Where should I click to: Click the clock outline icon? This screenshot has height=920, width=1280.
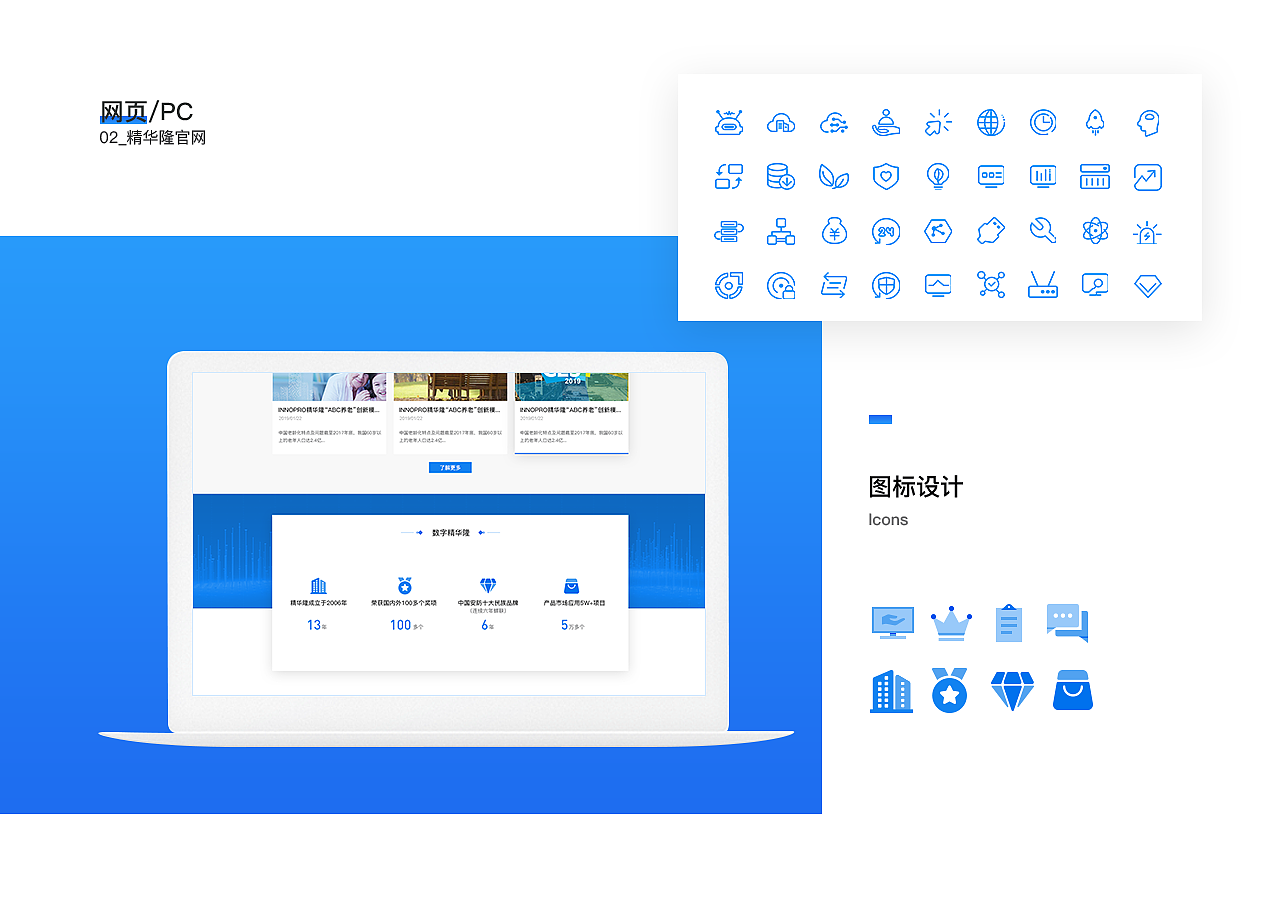click(x=1043, y=122)
